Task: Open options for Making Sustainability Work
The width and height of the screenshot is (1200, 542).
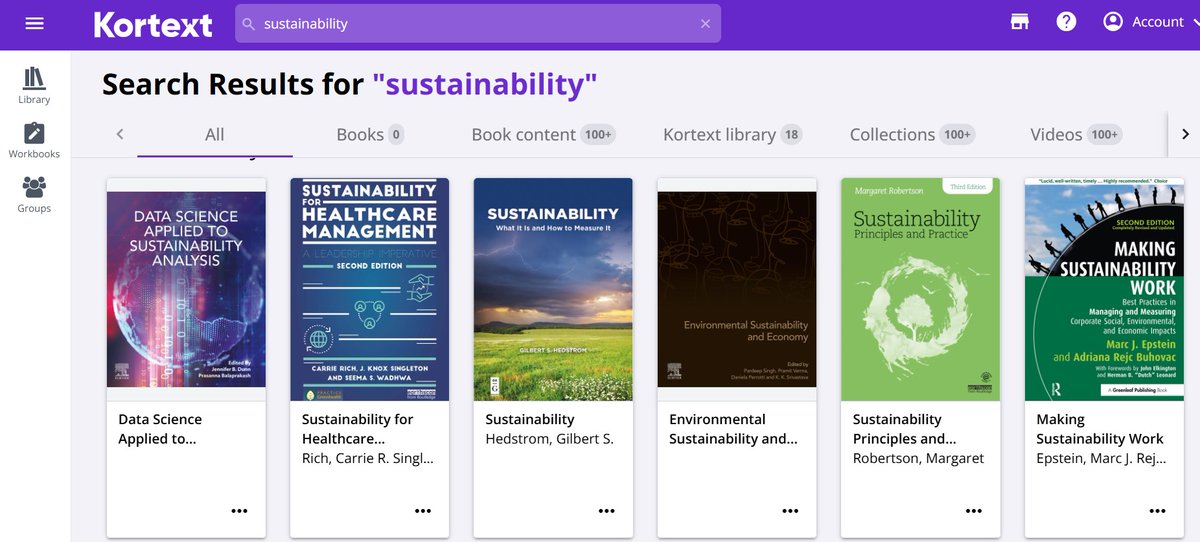Action: coord(1158,511)
